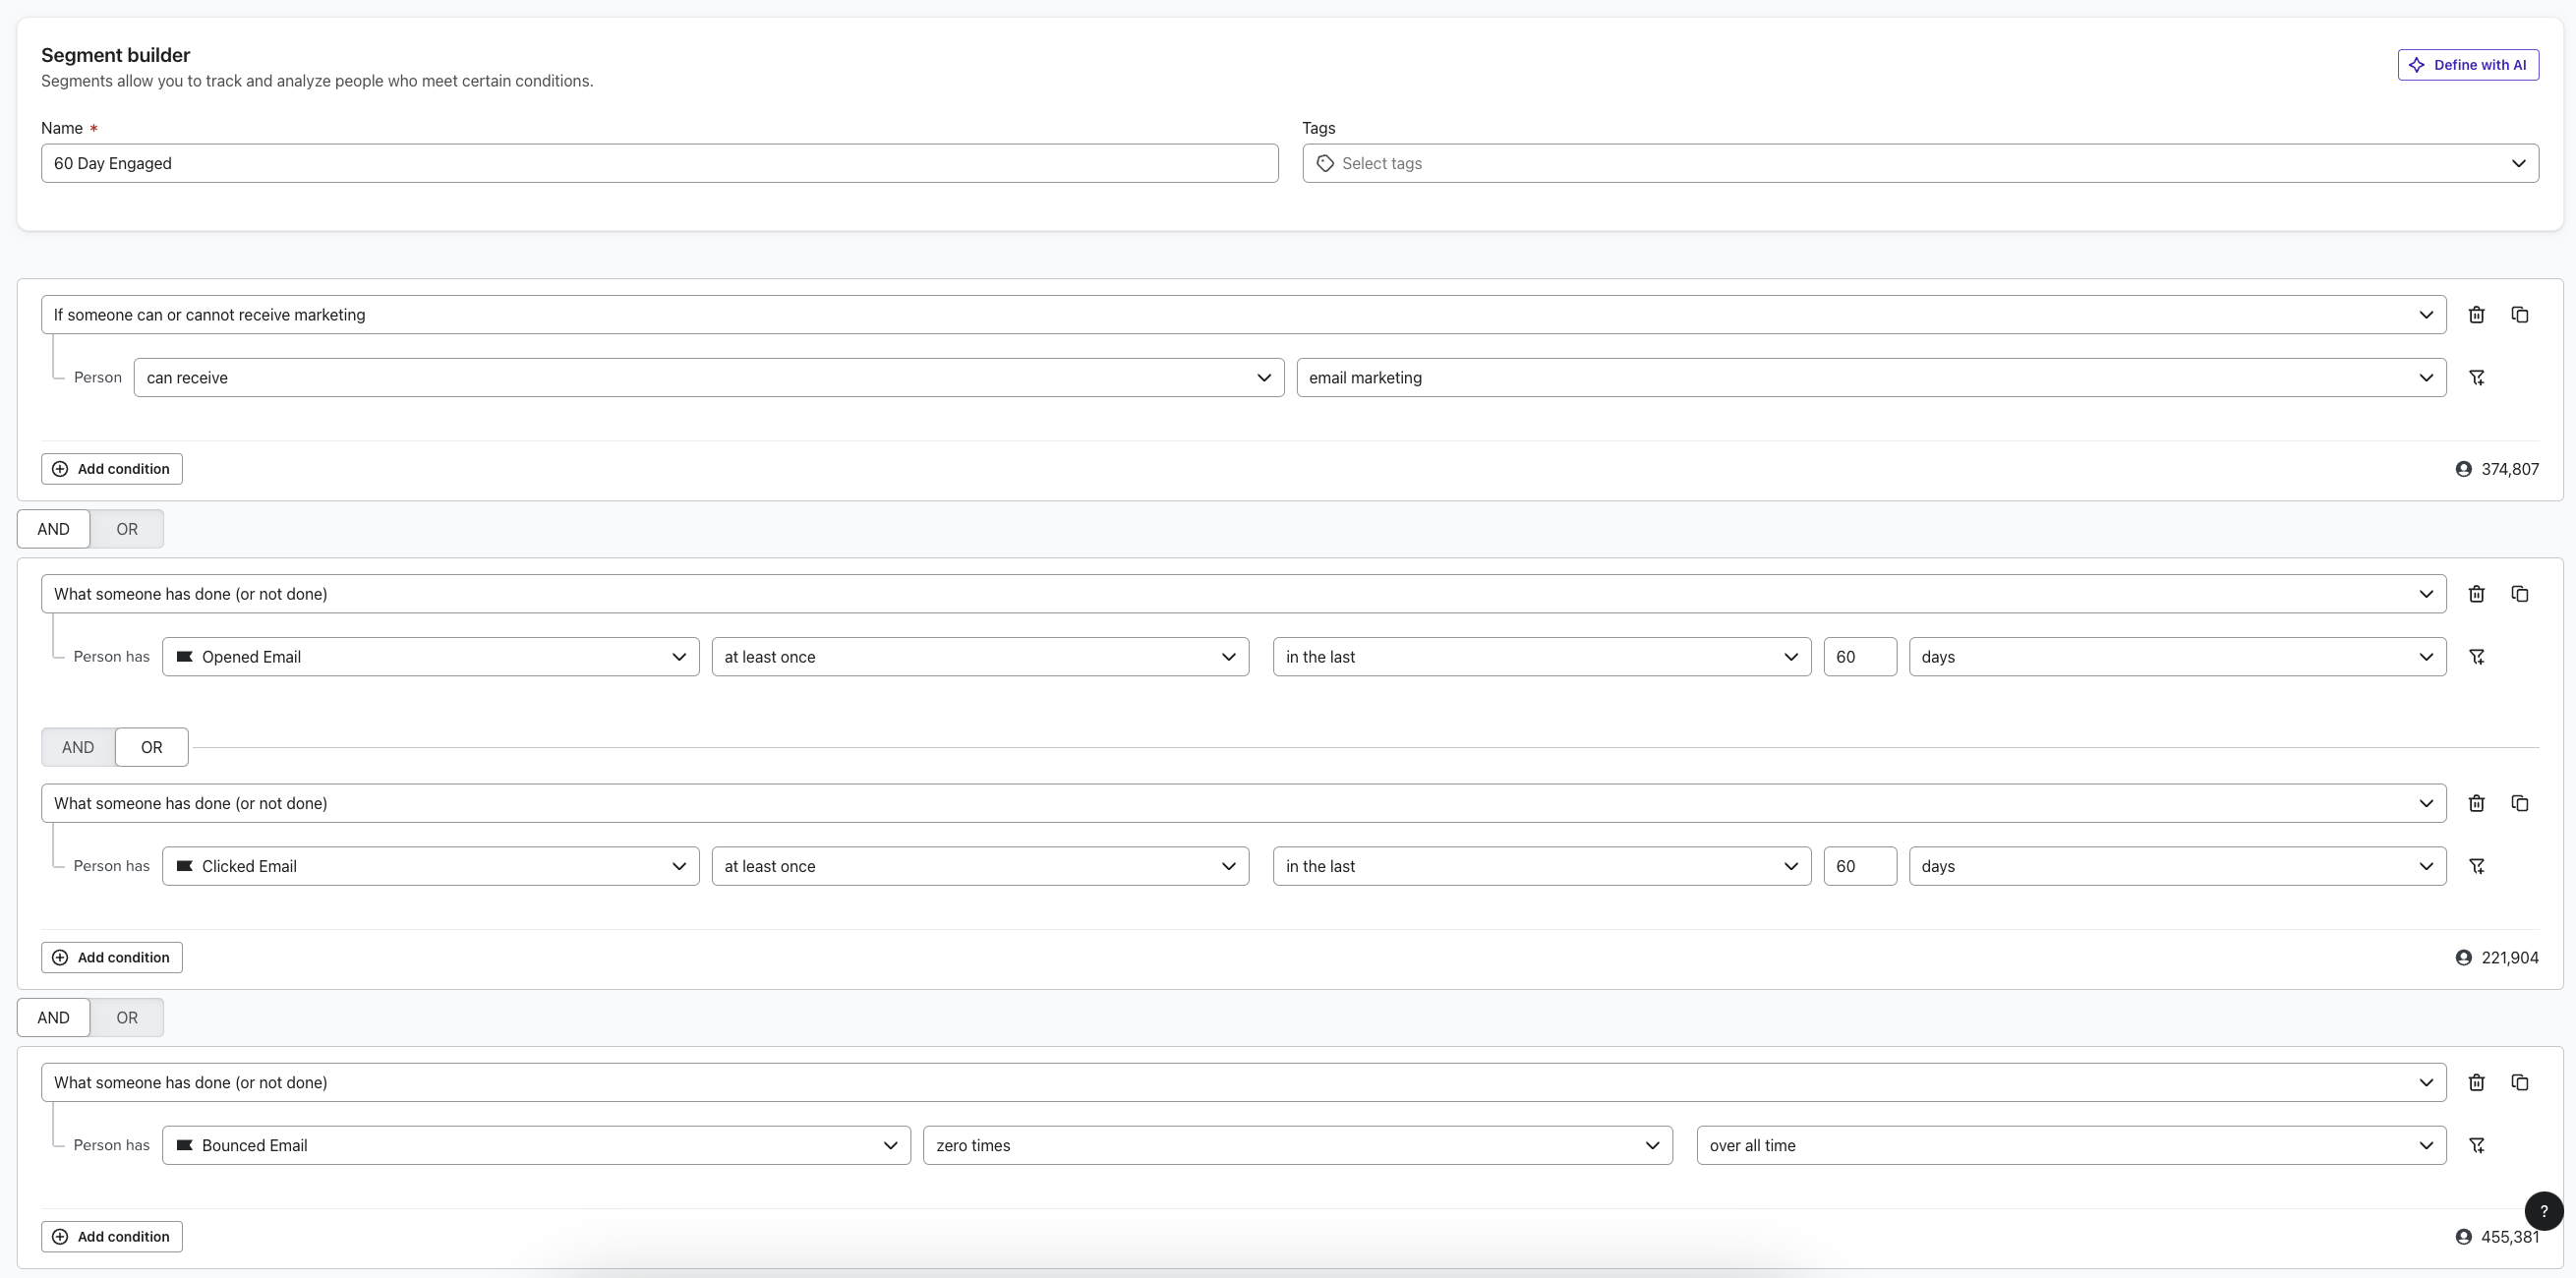The width and height of the screenshot is (2576, 1278).
Task: Expand the 'at least once' dropdown for Opened Email
Action: [x=979, y=656]
